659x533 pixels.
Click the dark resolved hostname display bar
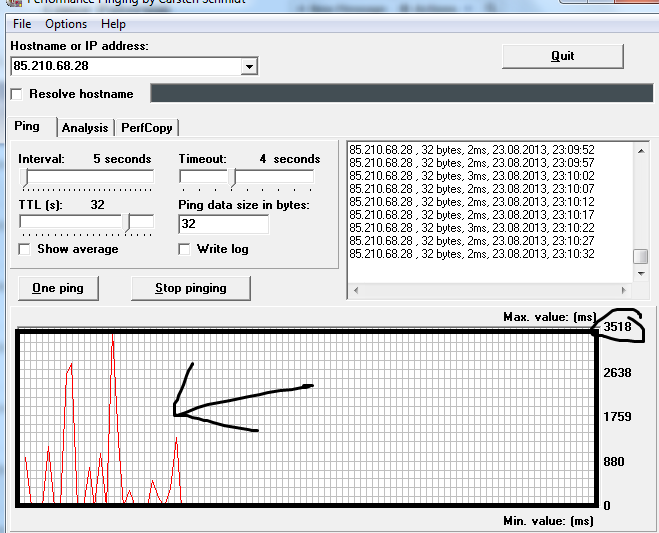tap(402, 93)
